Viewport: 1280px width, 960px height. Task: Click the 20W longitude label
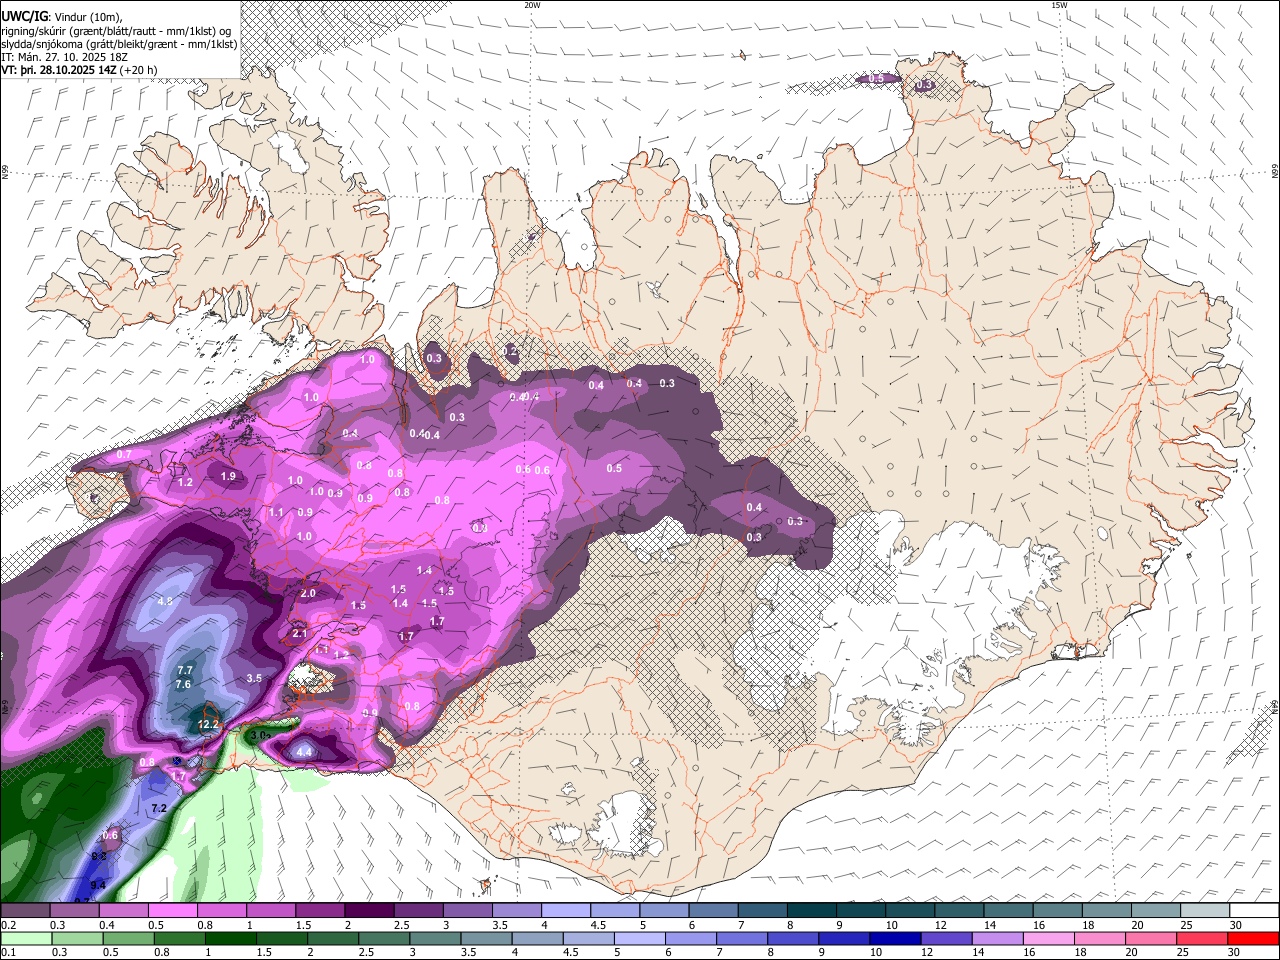(532, 5)
